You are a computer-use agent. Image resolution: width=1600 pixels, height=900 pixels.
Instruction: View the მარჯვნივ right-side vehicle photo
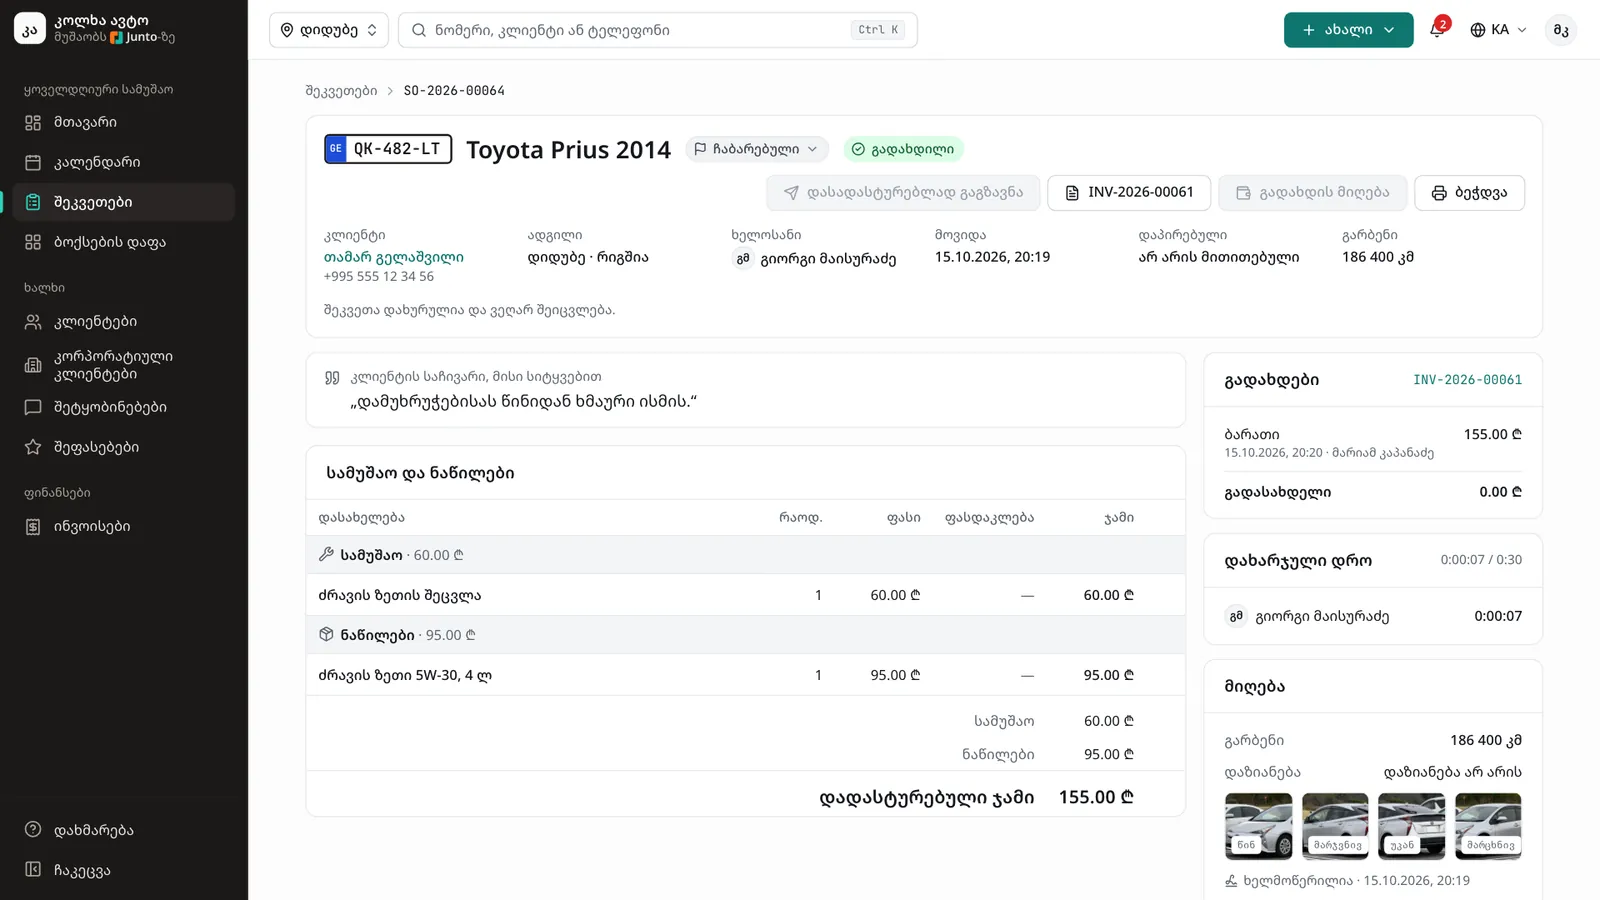tap(1335, 826)
